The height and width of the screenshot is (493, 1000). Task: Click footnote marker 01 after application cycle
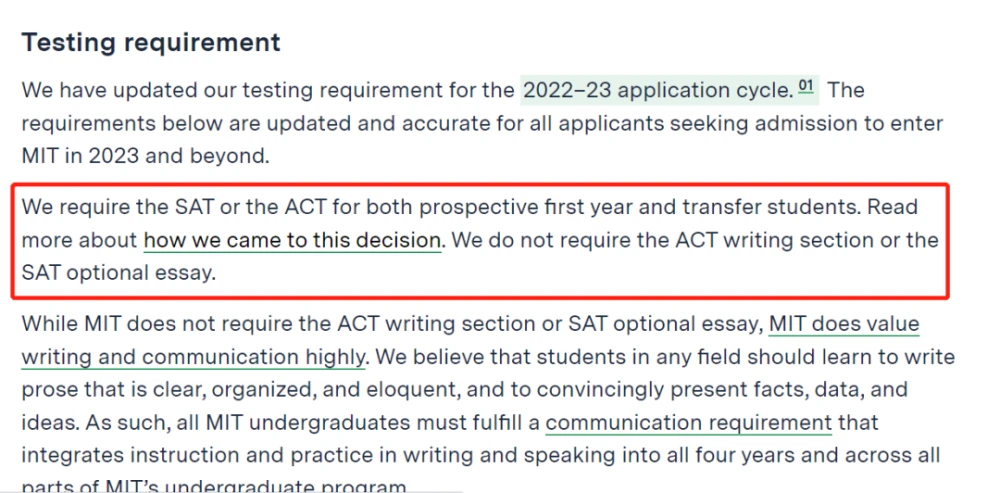[x=806, y=85]
